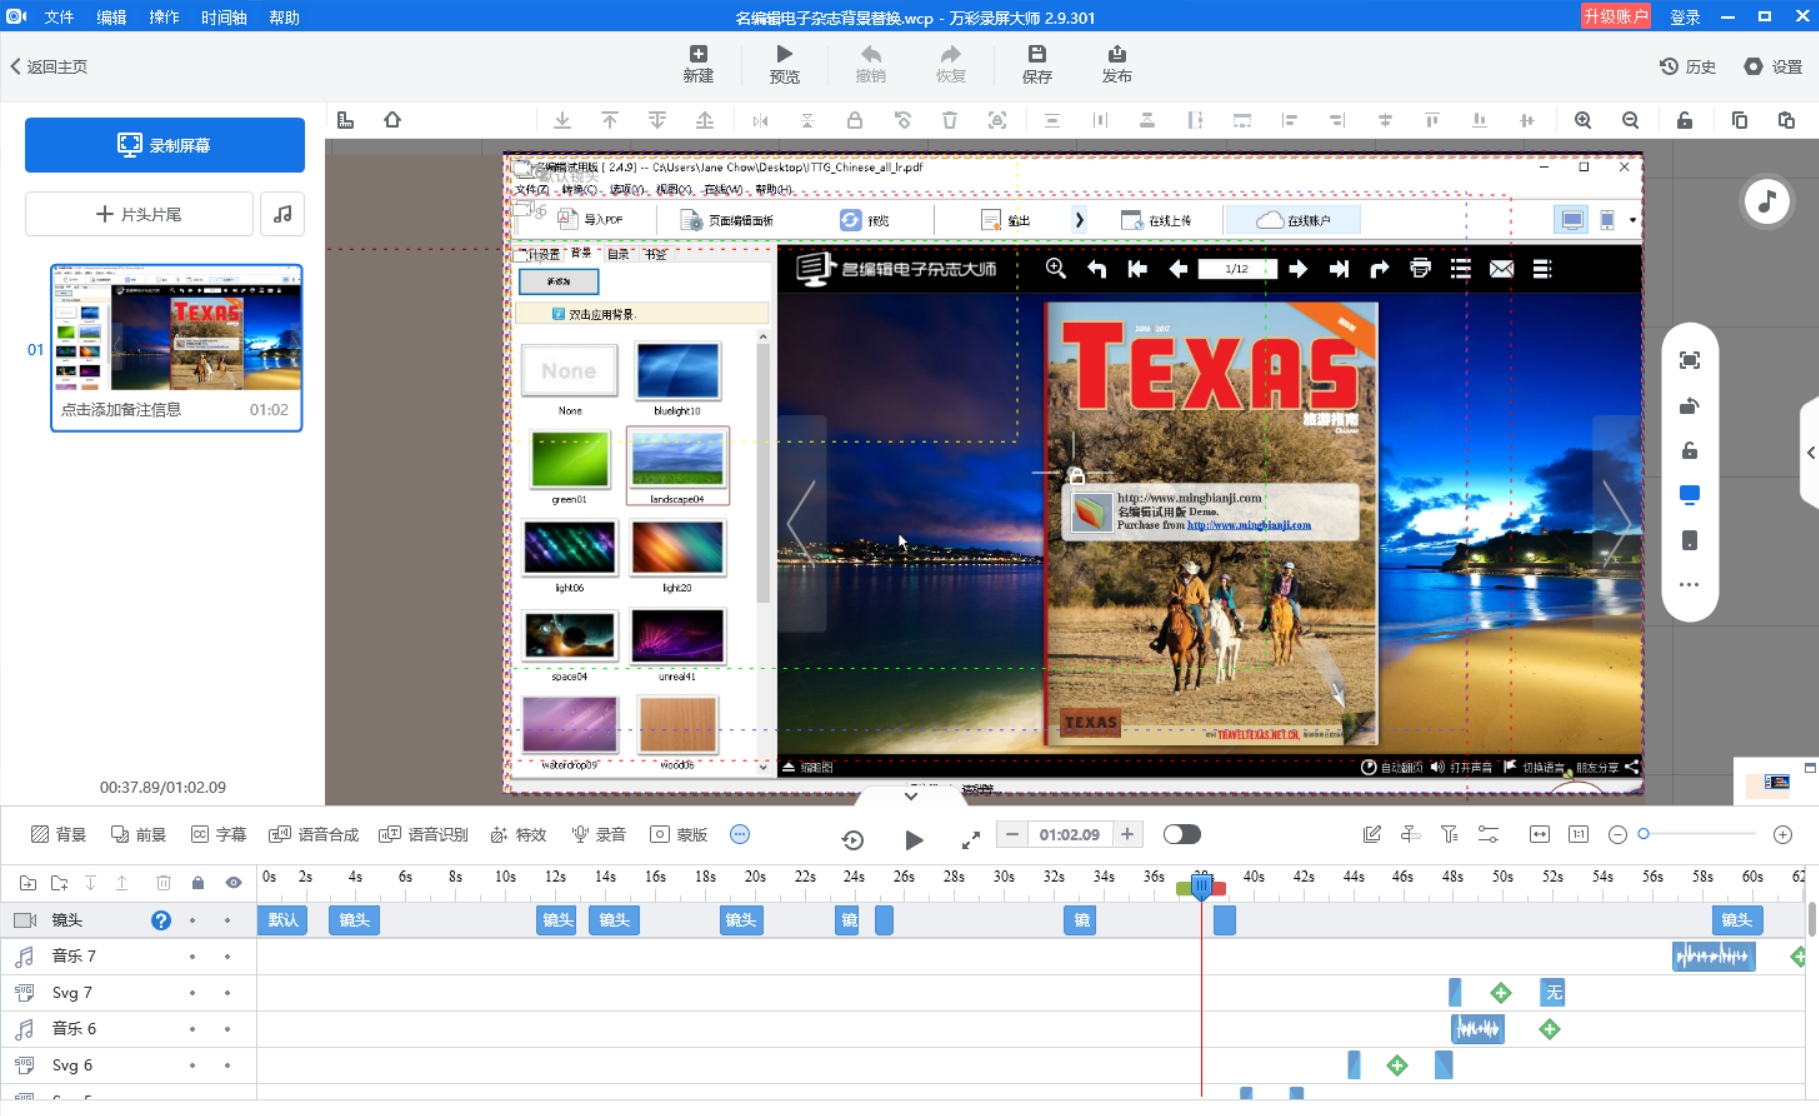Viewport: 1819px width, 1116px height.
Task: Go back via 返回主页
Action: click(x=49, y=66)
